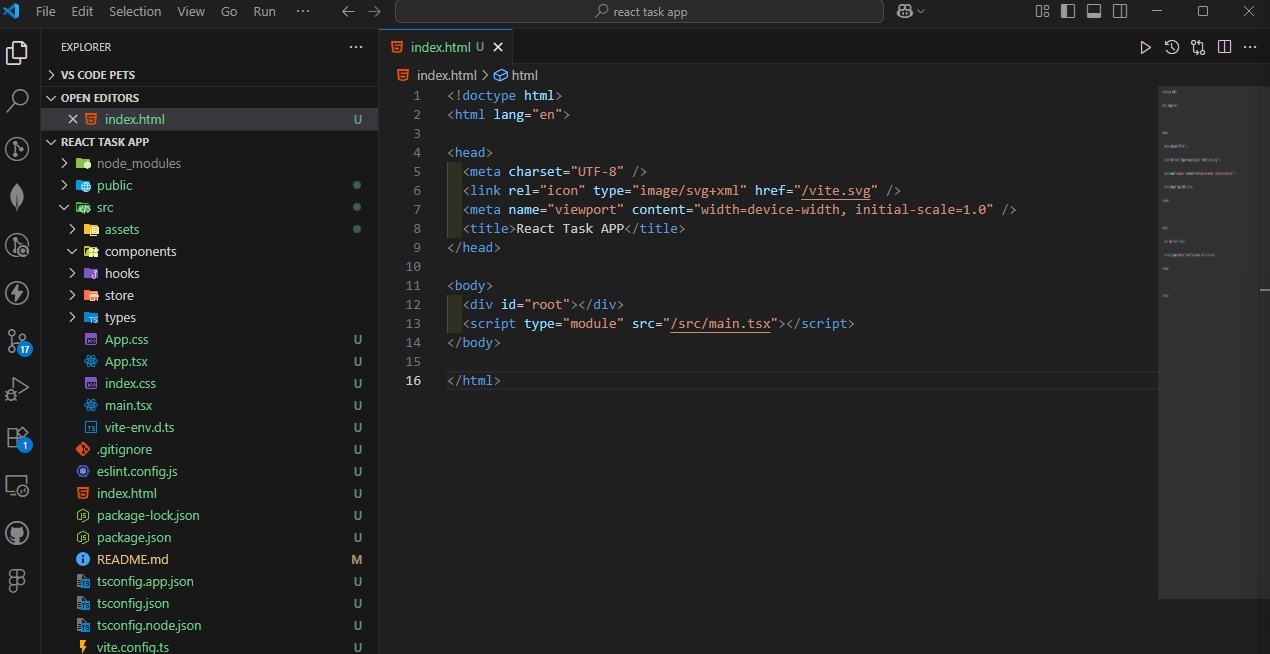Image resolution: width=1270 pixels, height=654 pixels.
Task: Open the File menu
Action: (x=46, y=12)
